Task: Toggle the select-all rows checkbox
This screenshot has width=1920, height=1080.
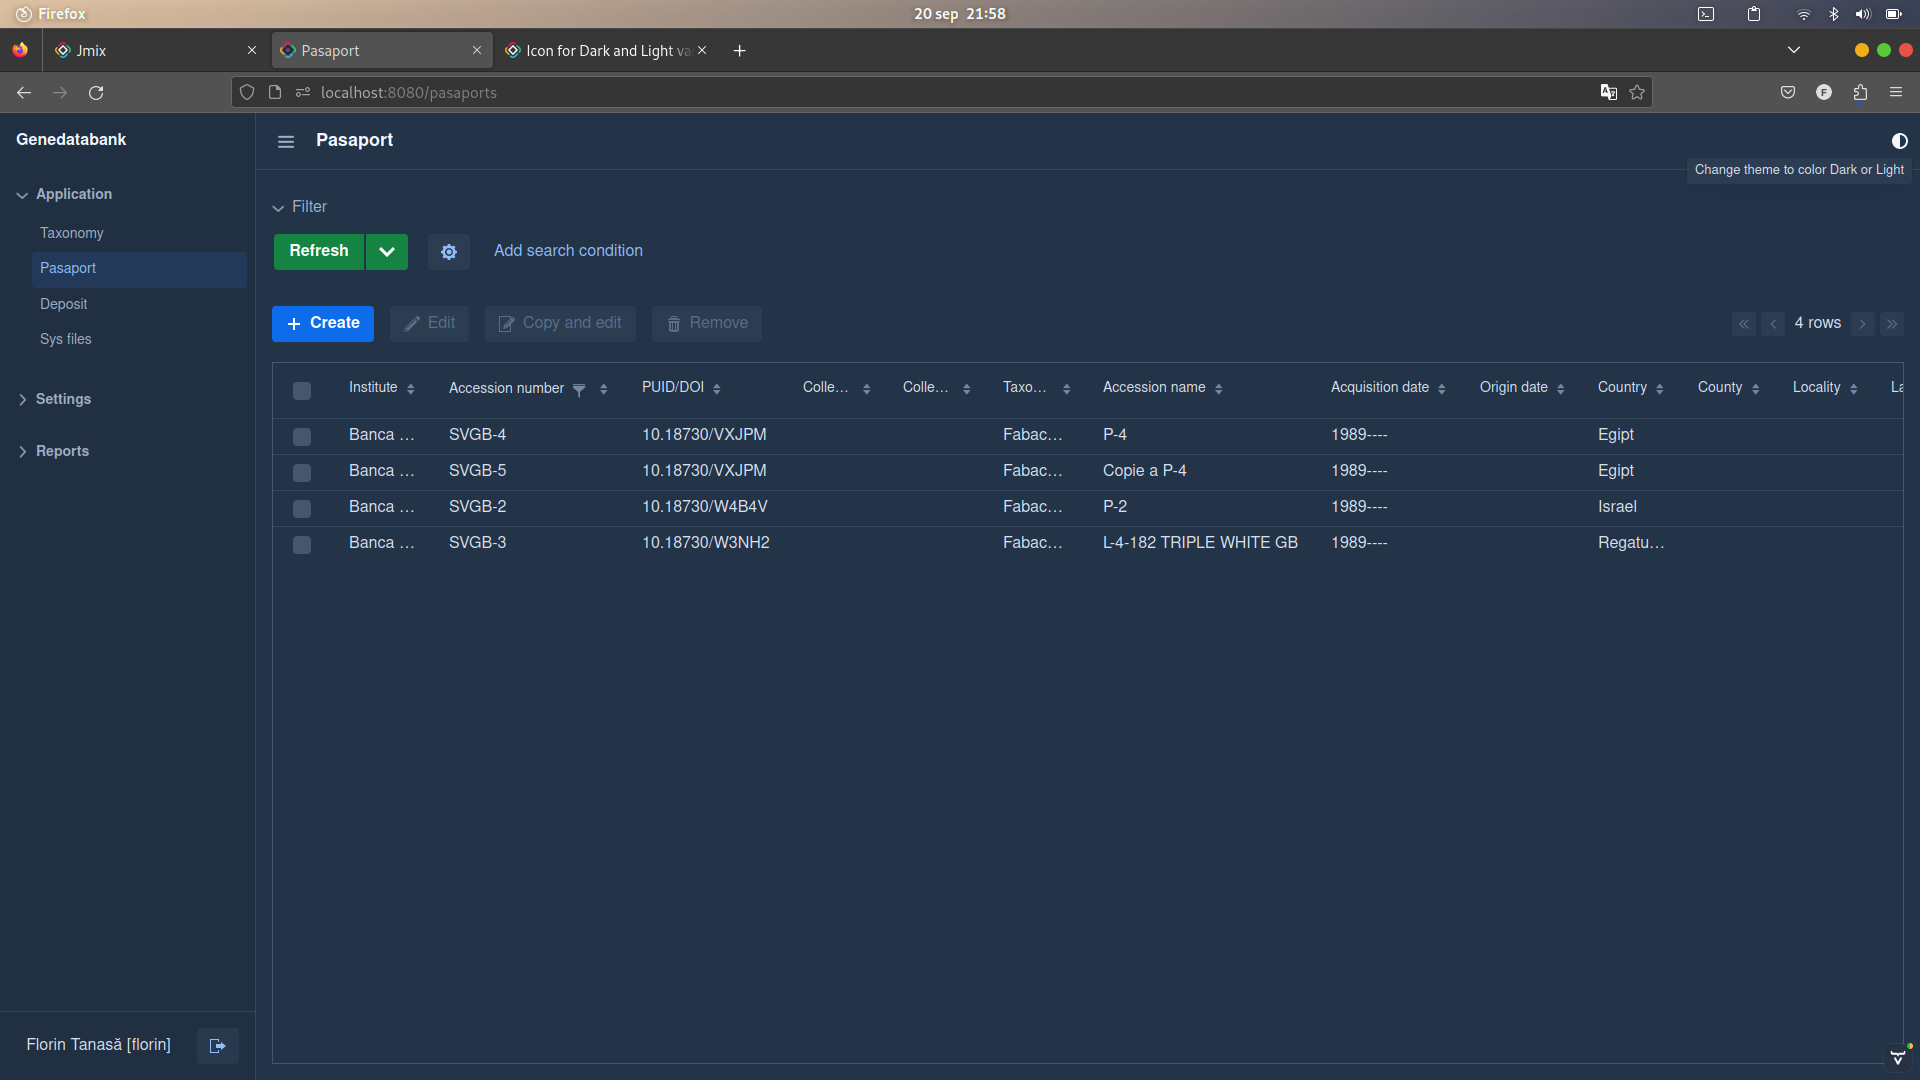Action: [302, 391]
